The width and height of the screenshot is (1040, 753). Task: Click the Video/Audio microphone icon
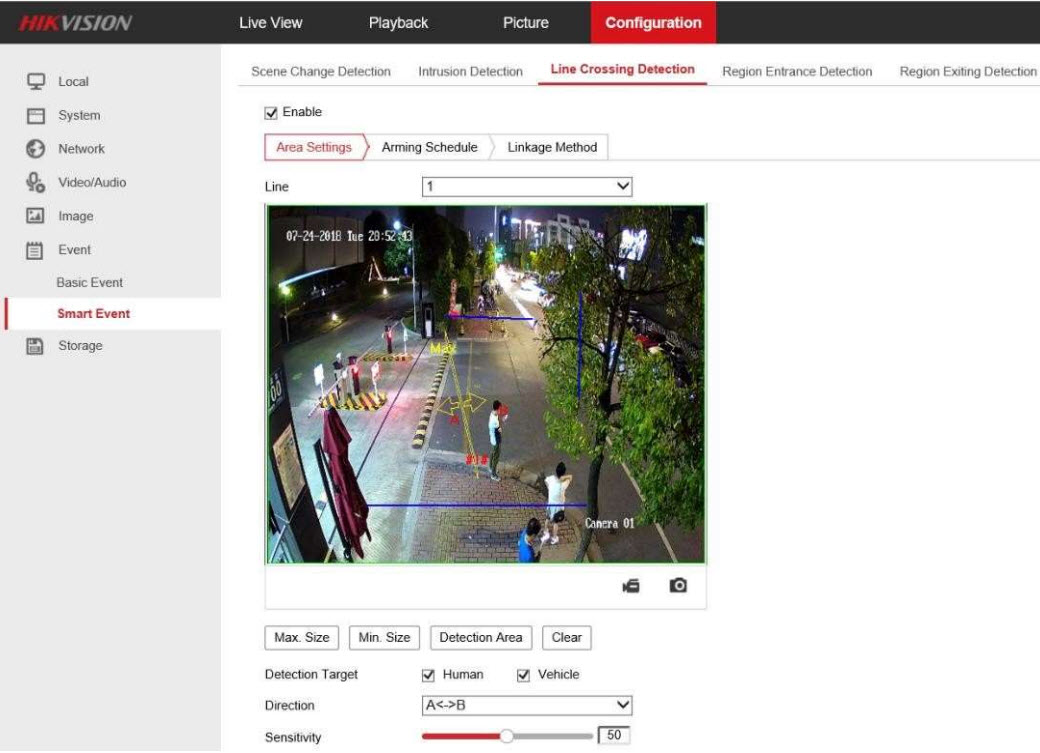click(x=35, y=182)
